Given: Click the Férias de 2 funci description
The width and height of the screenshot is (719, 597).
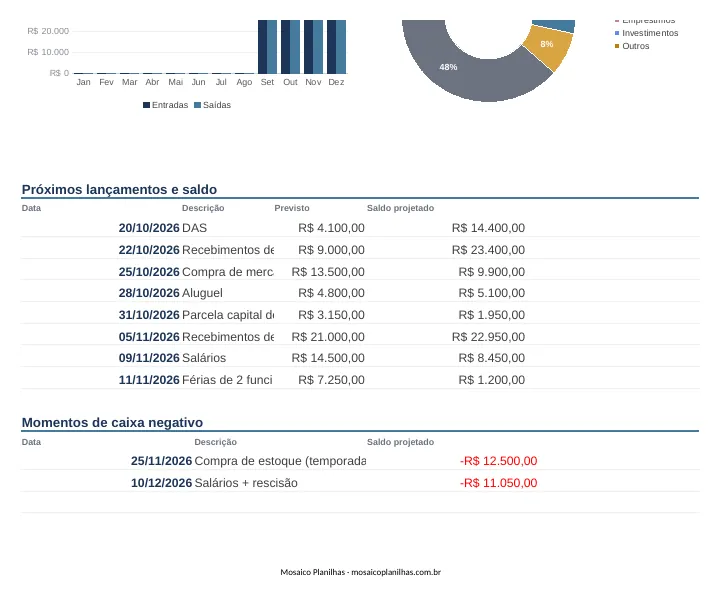Looking at the screenshot, I should click(x=227, y=380).
